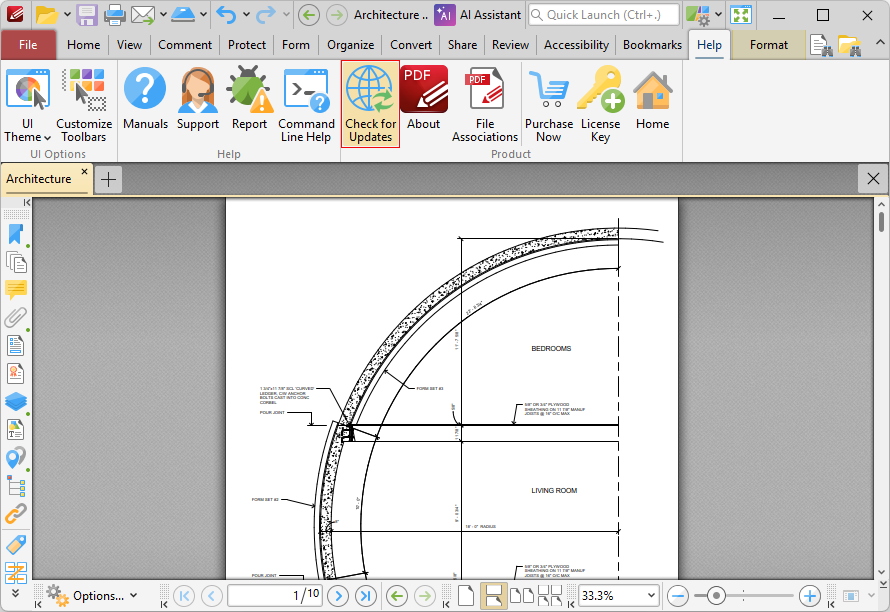Click Purchase Now cart icon

coord(548,105)
